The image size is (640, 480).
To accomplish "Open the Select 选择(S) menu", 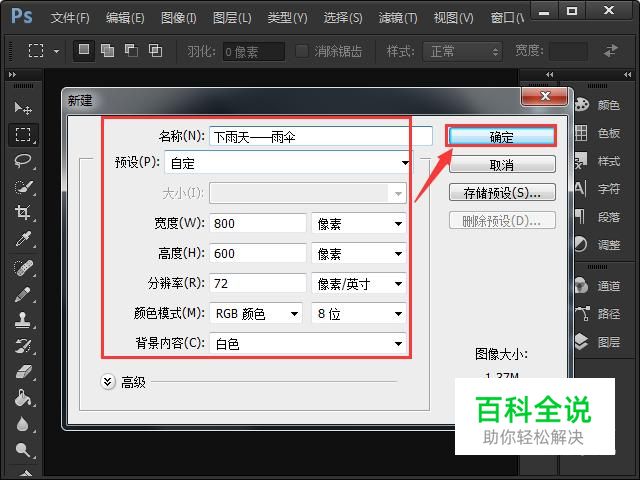I will (342, 18).
